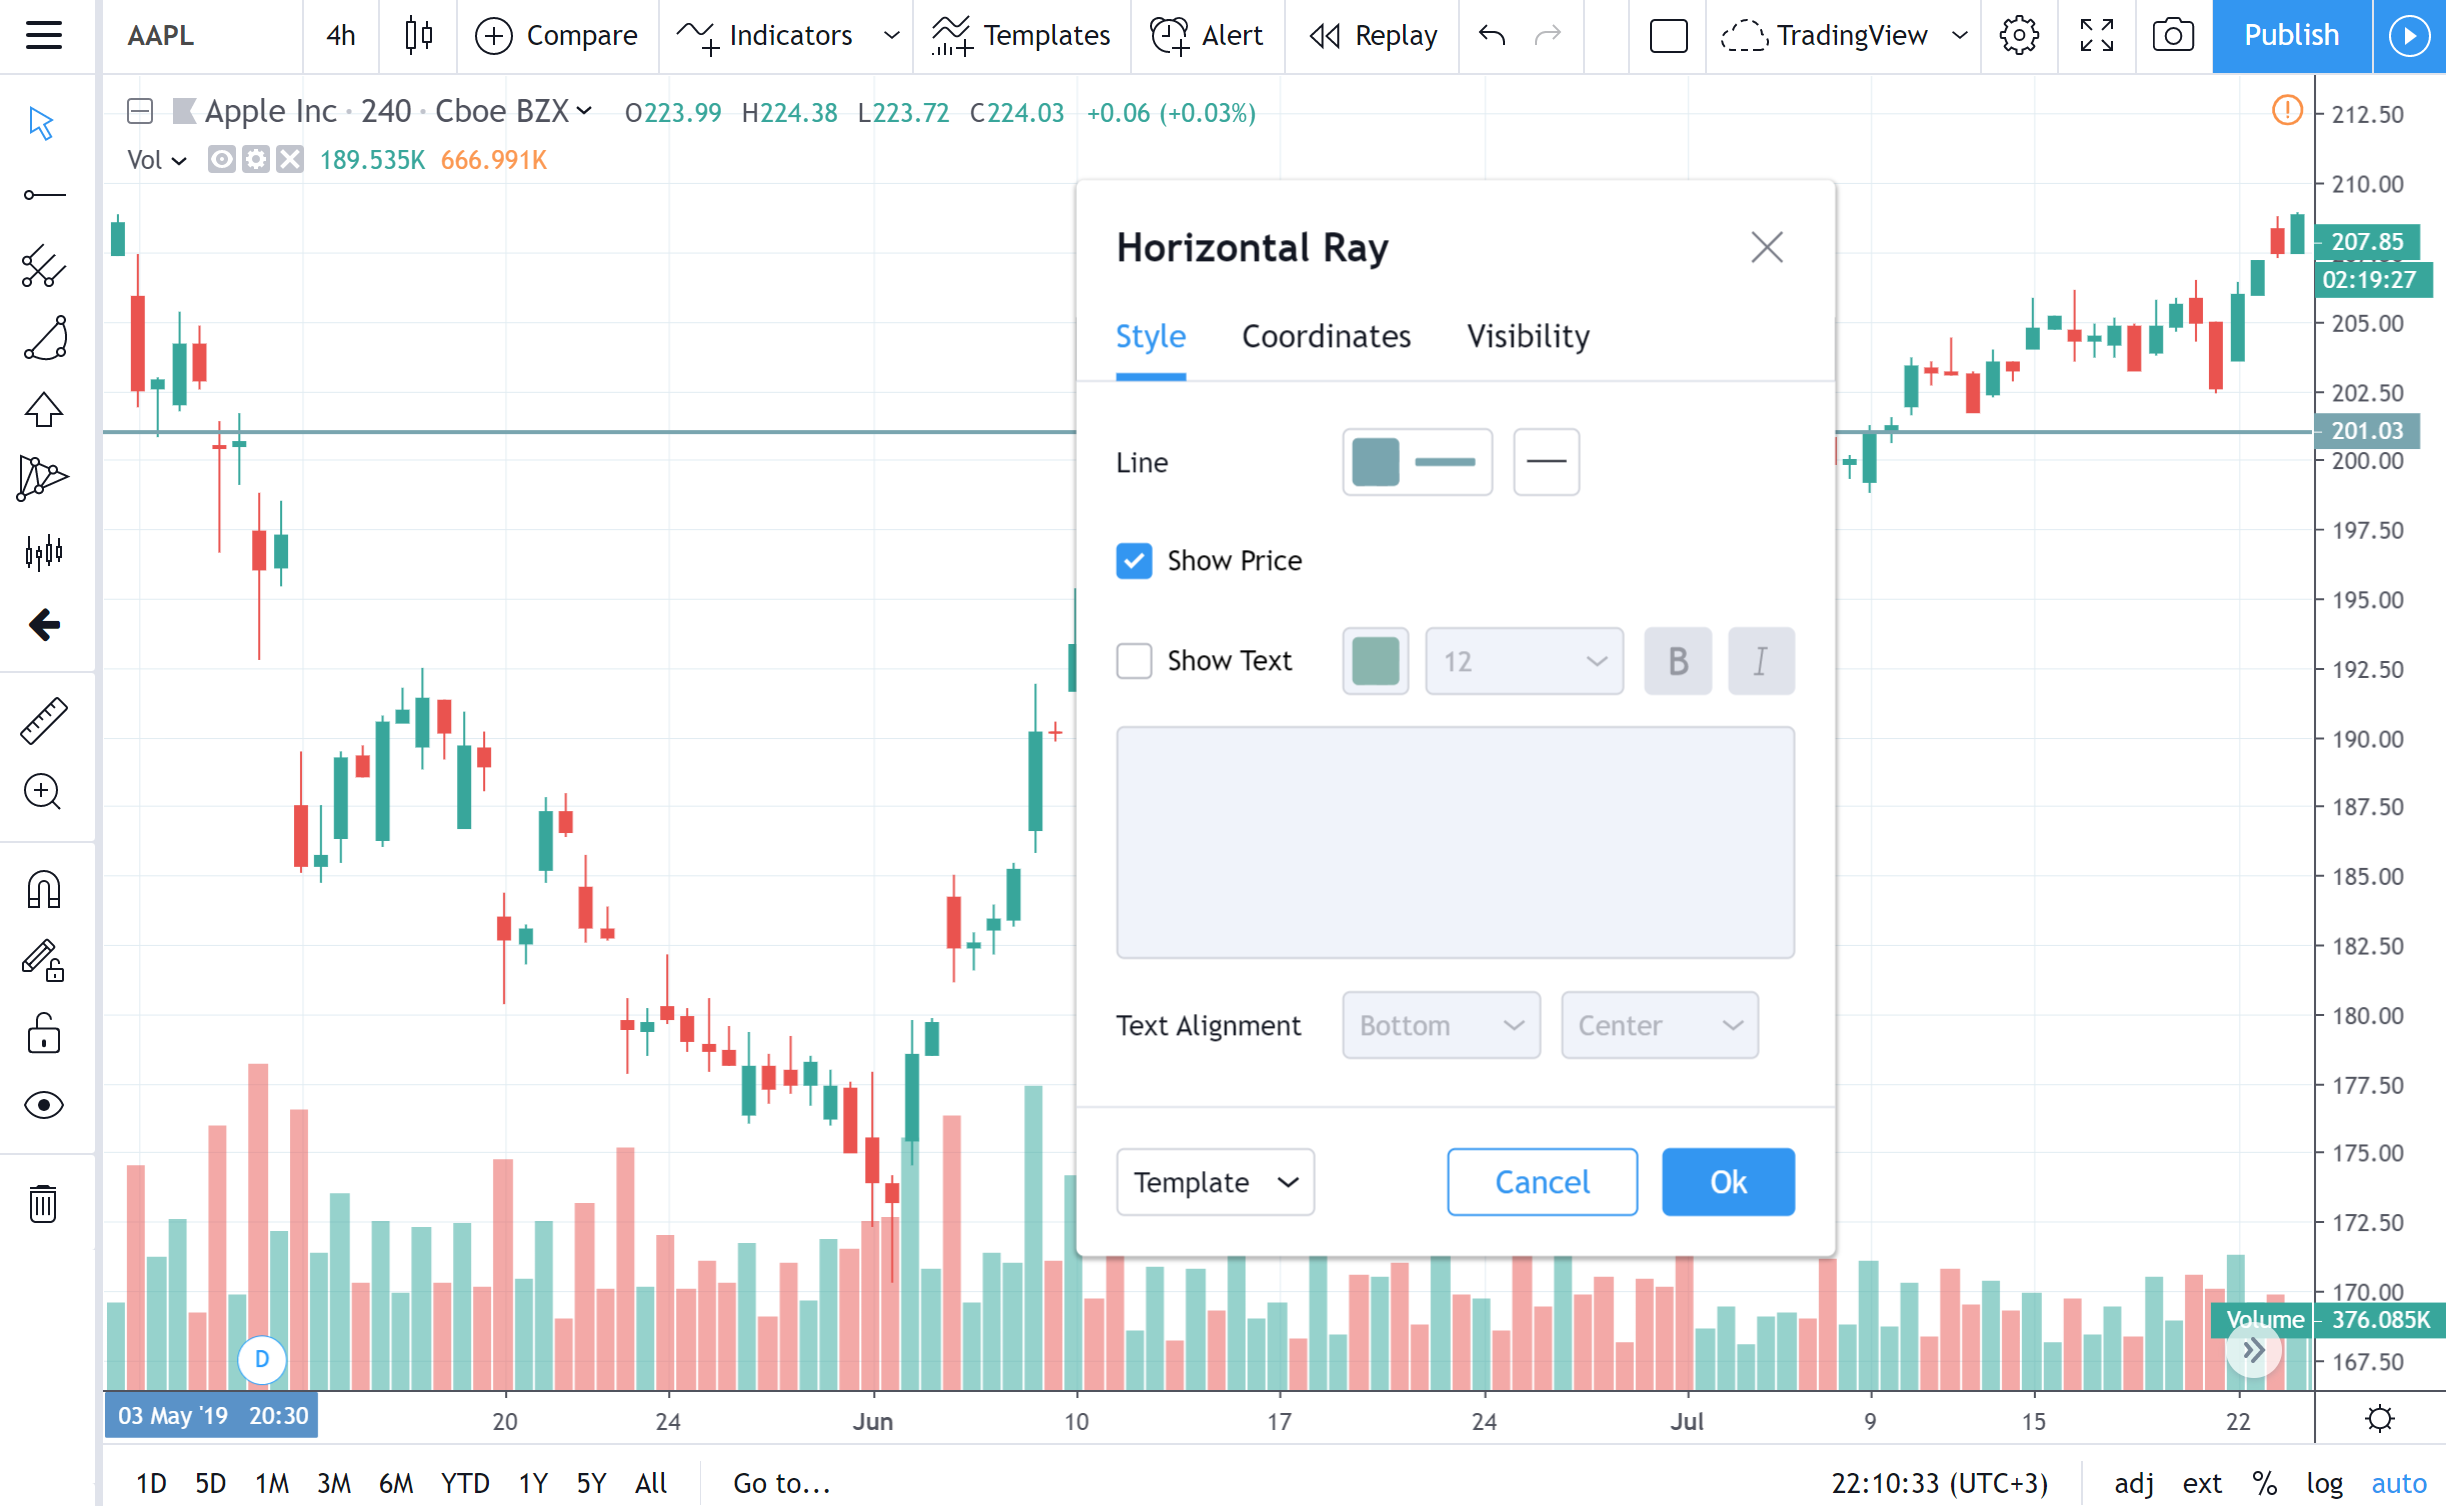Open the line style dropdown

[1545, 462]
